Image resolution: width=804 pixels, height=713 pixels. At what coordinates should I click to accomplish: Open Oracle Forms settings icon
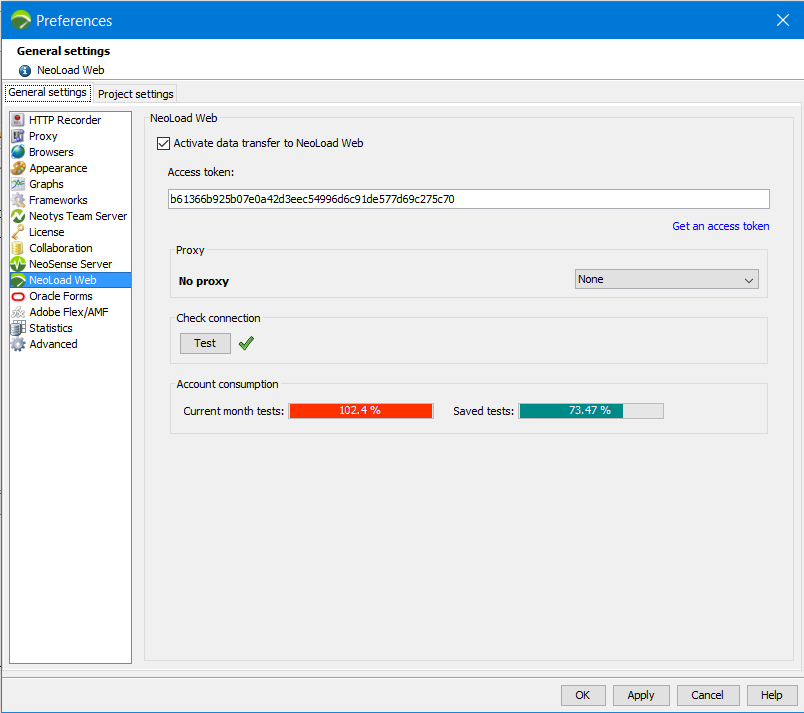(18, 296)
